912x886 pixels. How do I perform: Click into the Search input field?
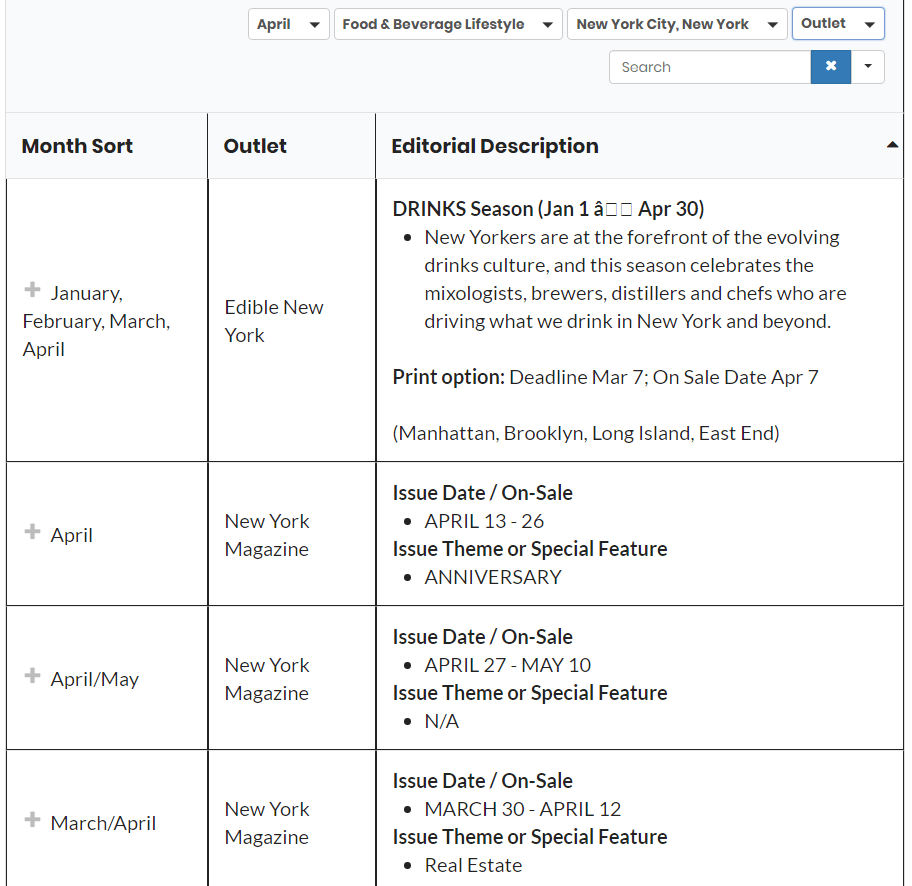(x=710, y=67)
